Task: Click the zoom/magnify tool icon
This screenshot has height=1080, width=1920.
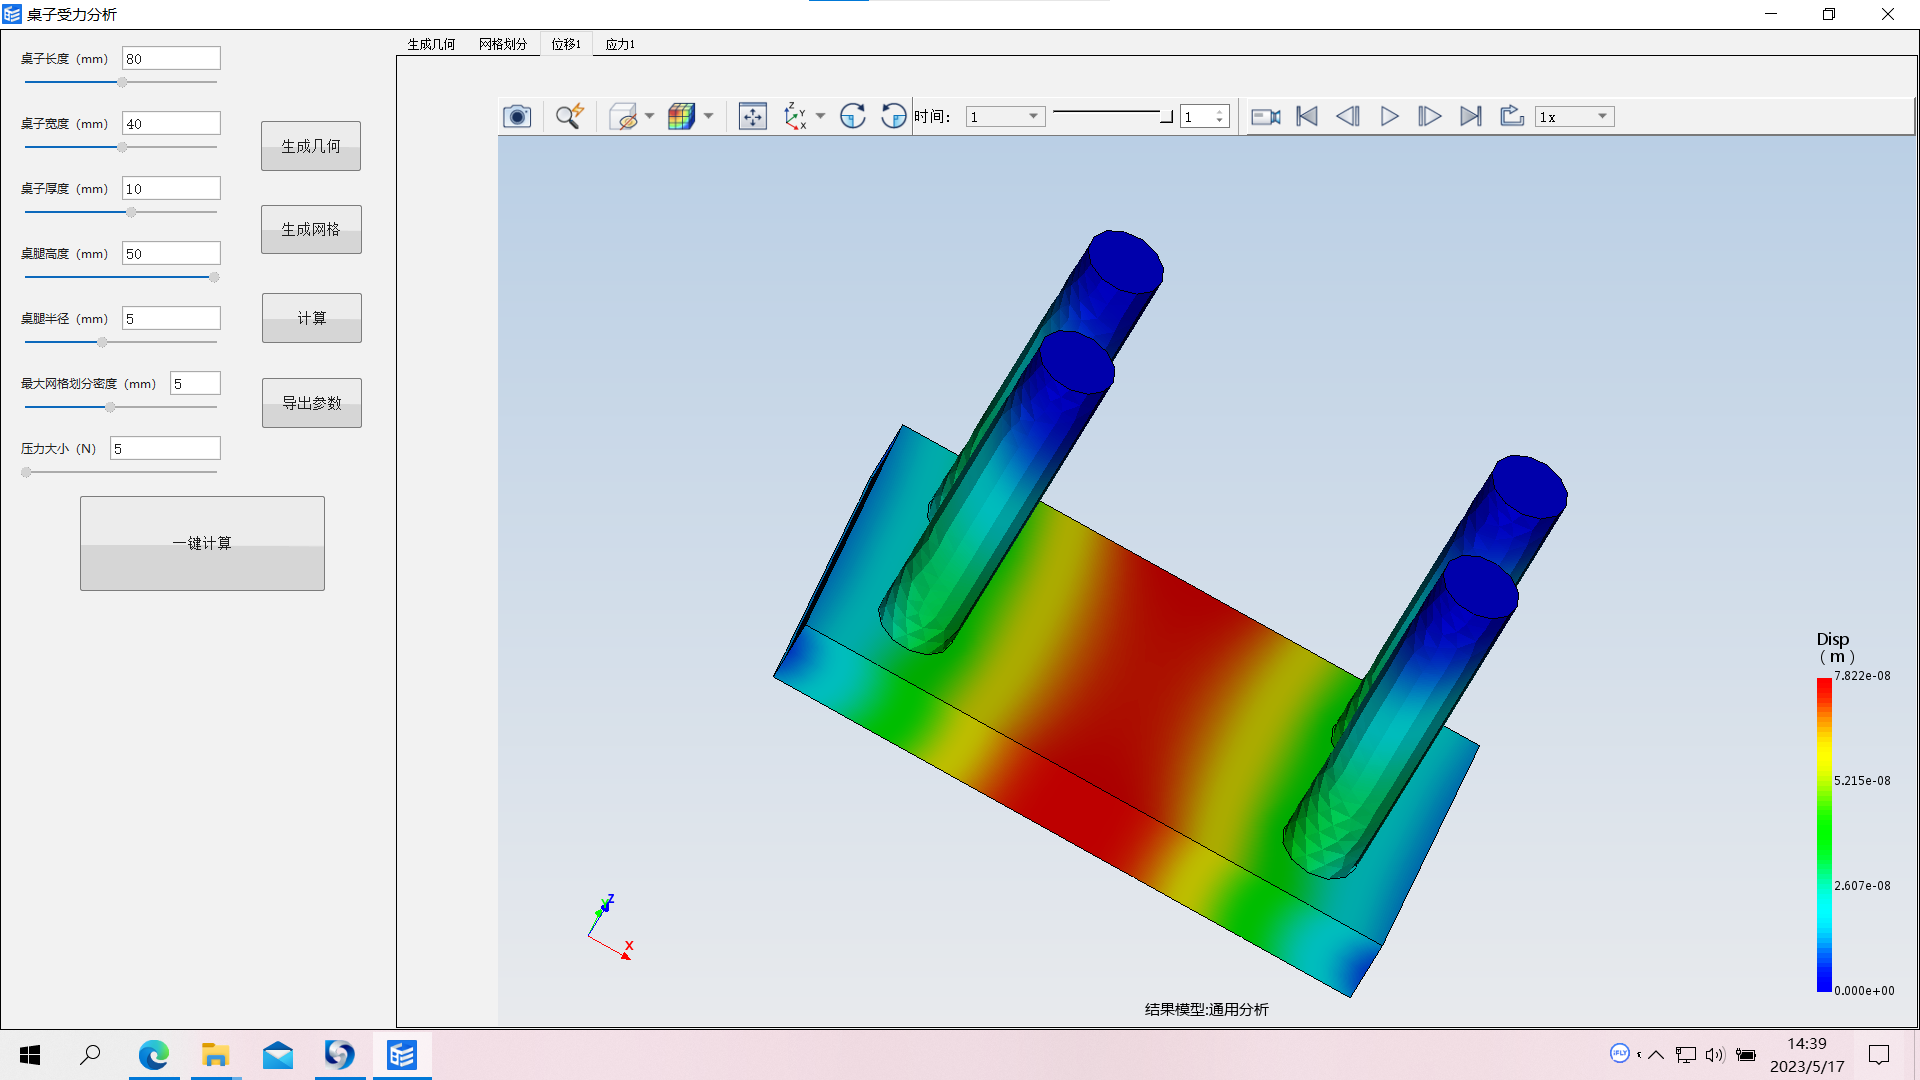Action: point(568,116)
